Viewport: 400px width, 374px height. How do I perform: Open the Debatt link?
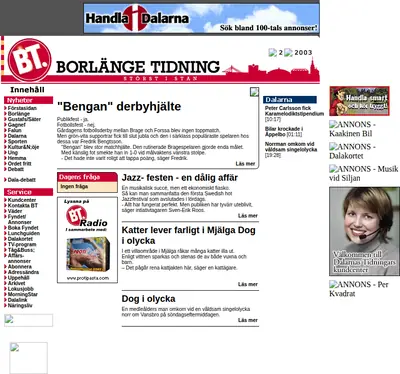tap(16, 169)
